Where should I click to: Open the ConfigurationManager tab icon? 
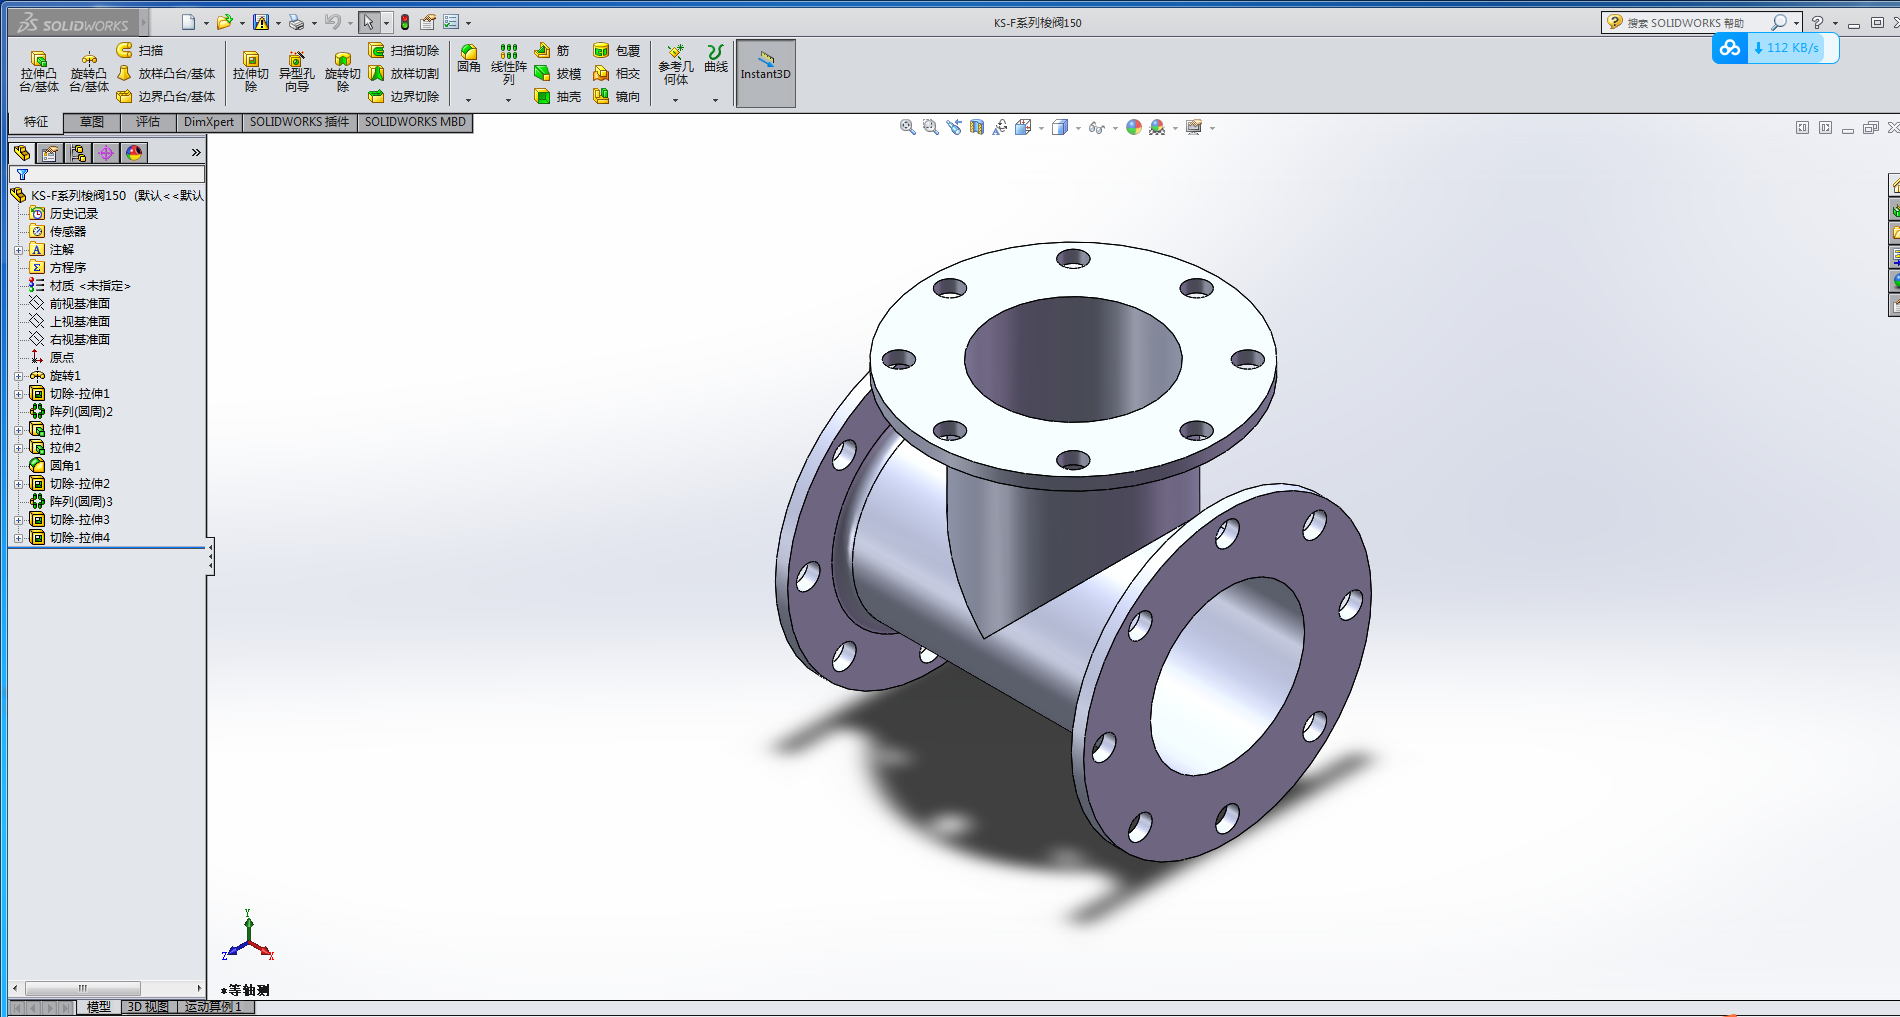78,153
